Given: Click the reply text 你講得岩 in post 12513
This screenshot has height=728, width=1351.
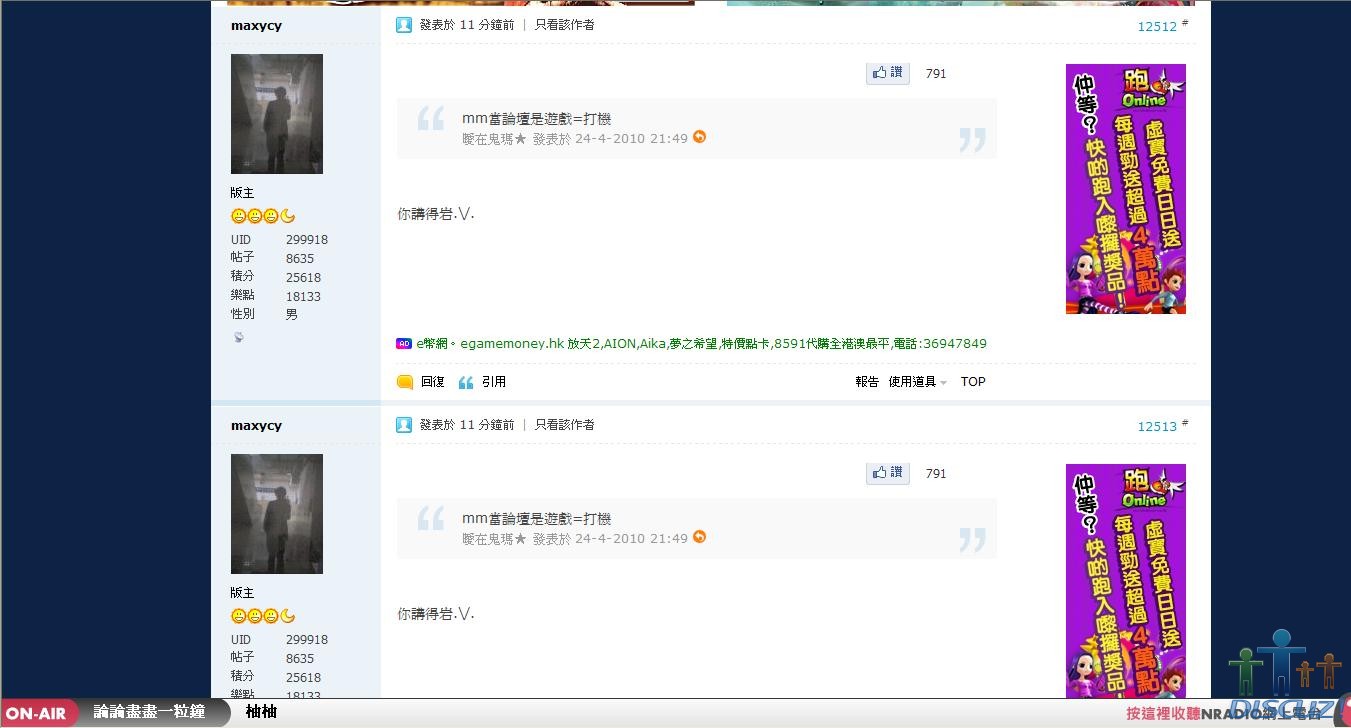Looking at the screenshot, I should point(436,614).
